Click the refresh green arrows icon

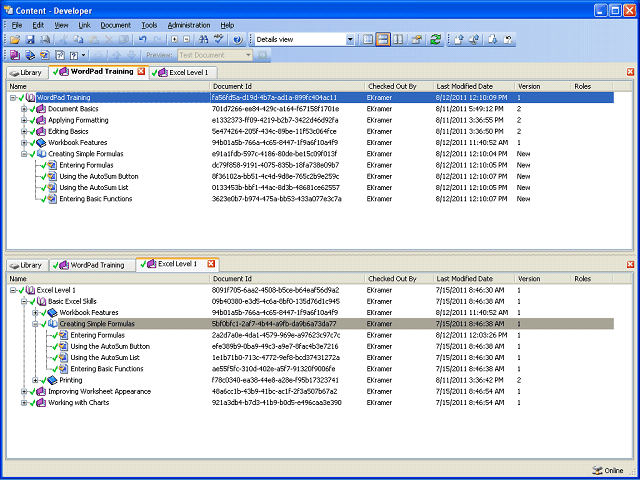[x=436, y=40]
